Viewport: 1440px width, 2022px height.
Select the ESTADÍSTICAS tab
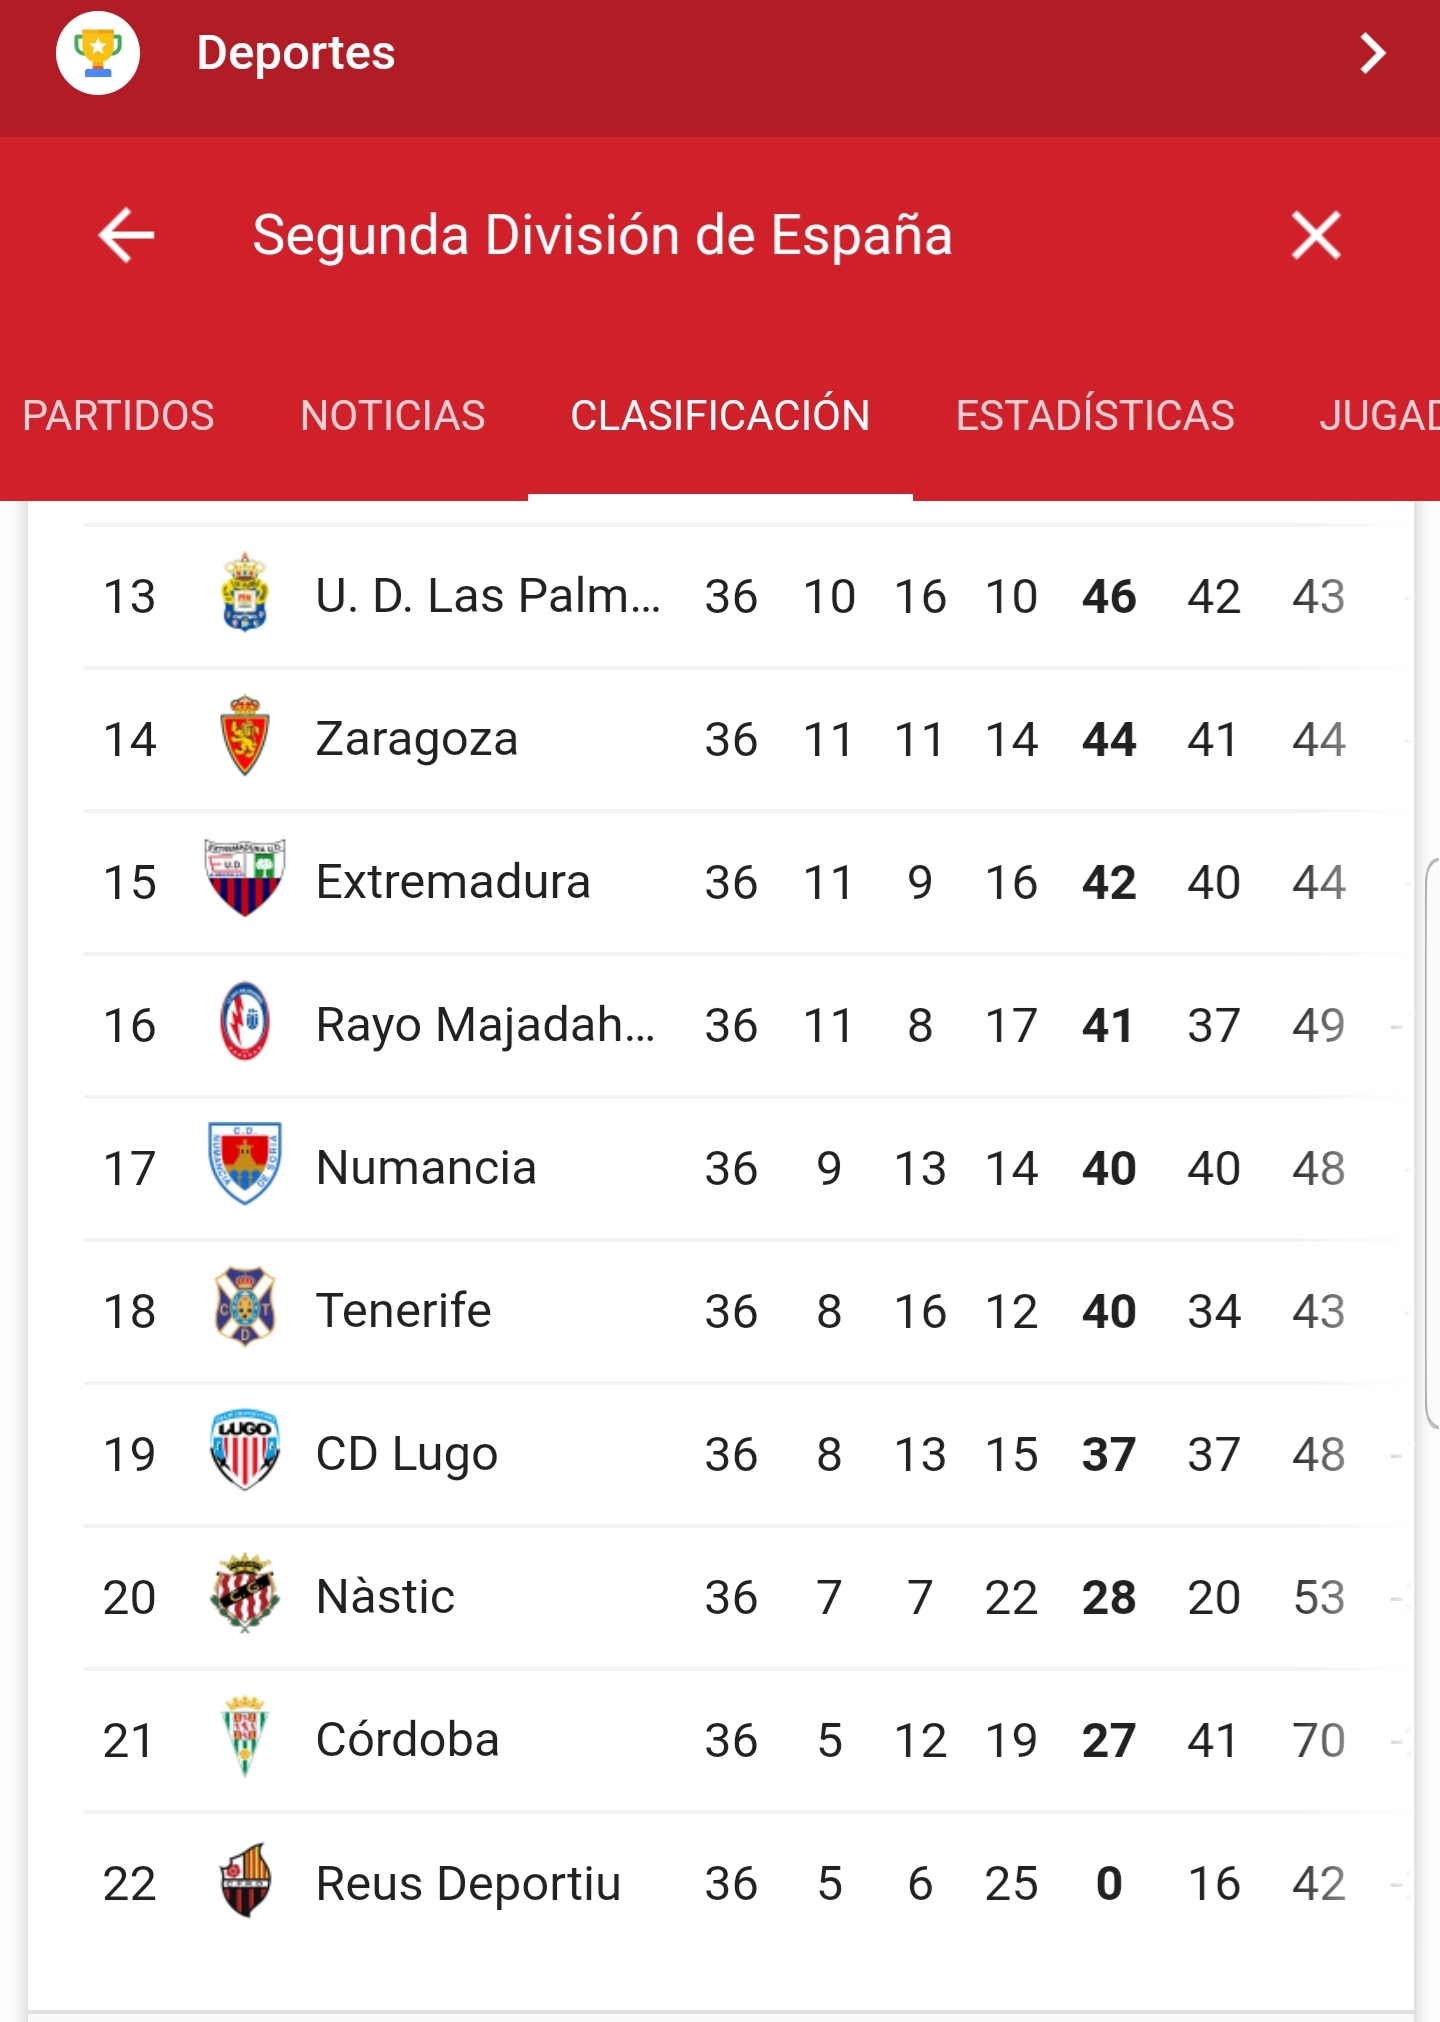click(x=1095, y=416)
